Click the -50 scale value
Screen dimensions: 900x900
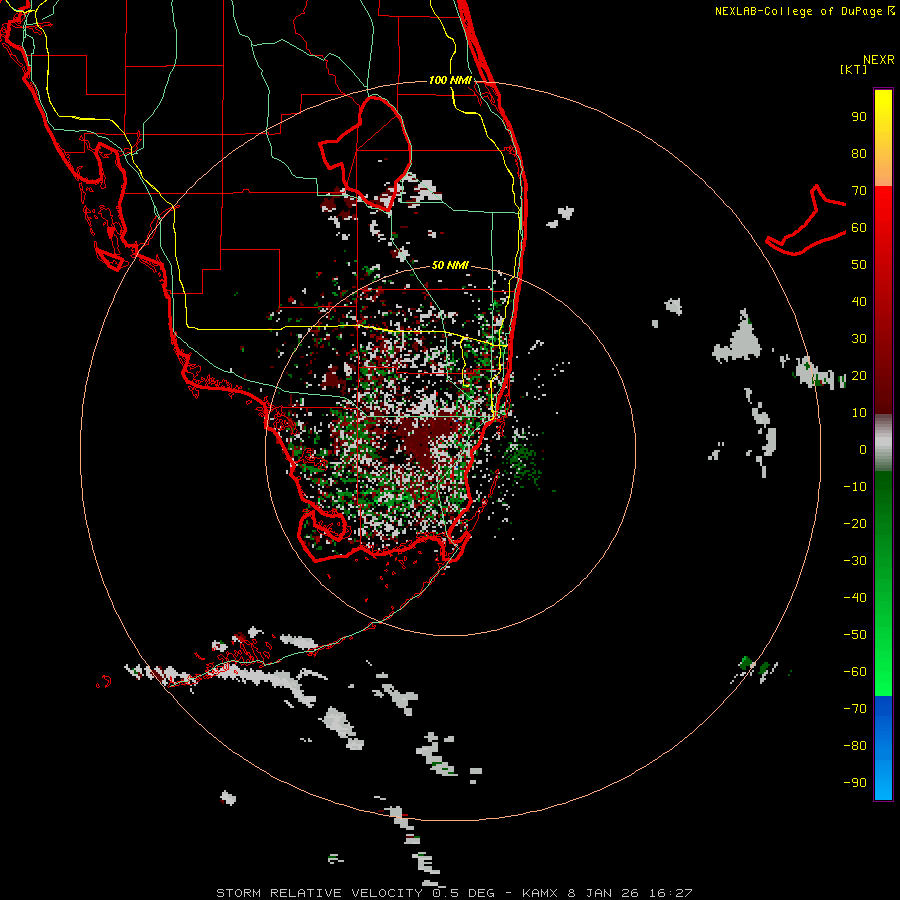click(x=855, y=635)
